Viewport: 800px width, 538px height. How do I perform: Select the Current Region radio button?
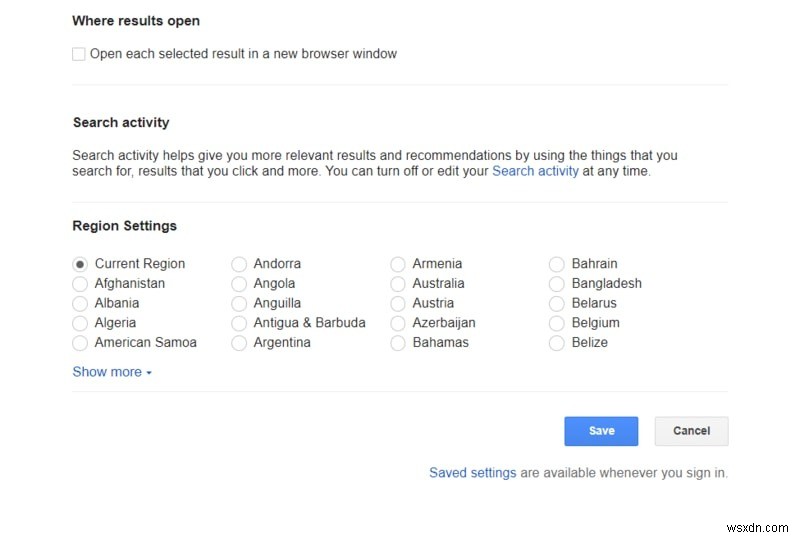pyautogui.click(x=80, y=264)
